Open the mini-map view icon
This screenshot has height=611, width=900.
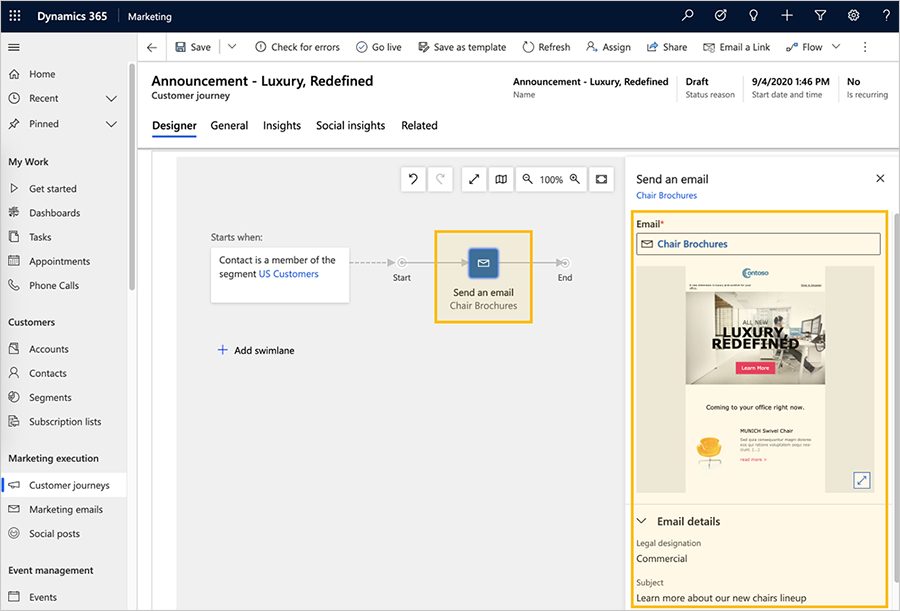[x=500, y=179]
